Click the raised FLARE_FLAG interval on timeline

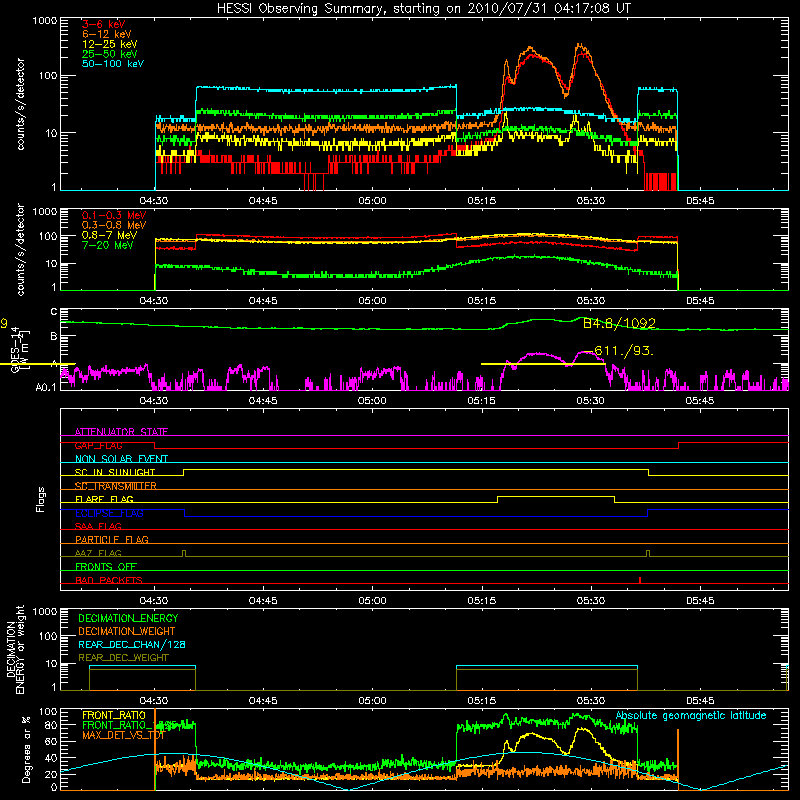point(556,496)
